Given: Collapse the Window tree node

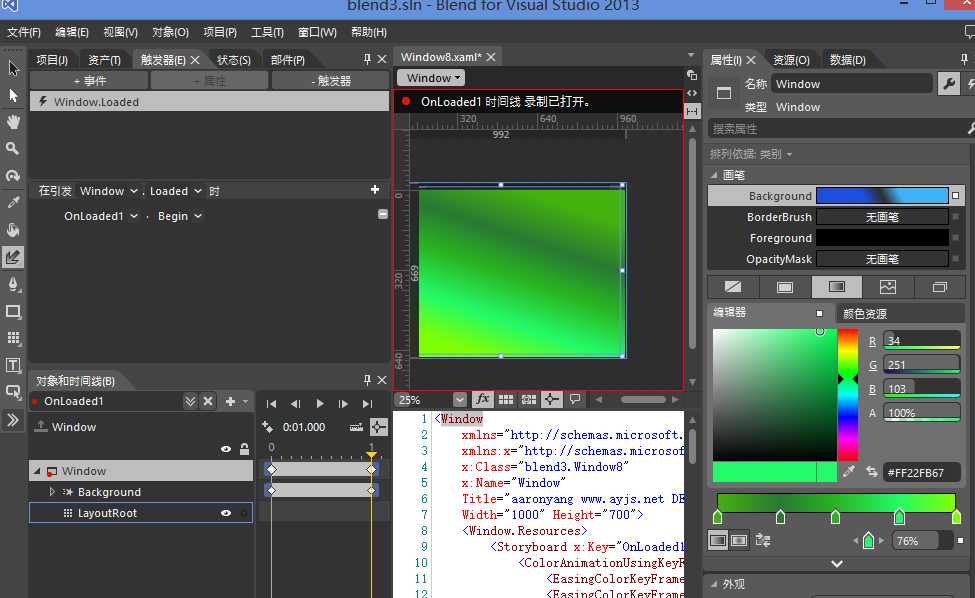Looking at the screenshot, I should pos(37,471).
